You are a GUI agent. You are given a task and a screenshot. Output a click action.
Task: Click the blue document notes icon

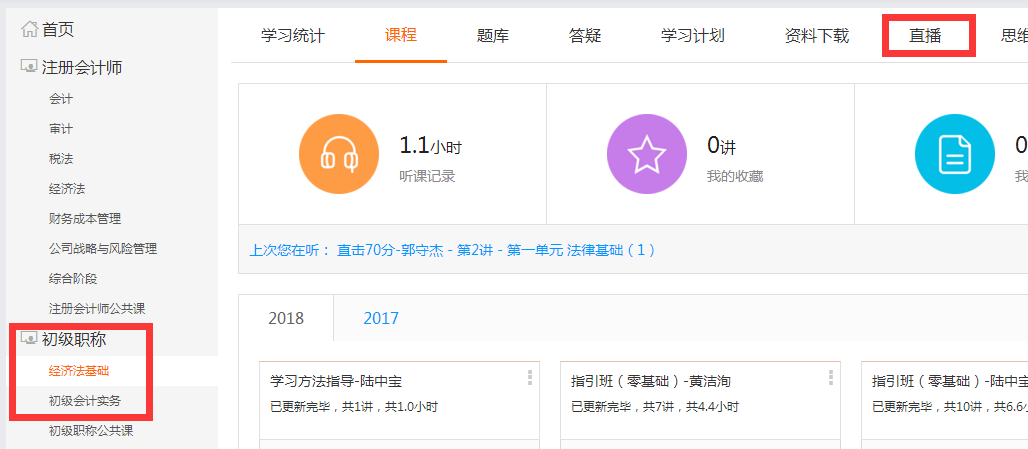click(x=954, y=154)
